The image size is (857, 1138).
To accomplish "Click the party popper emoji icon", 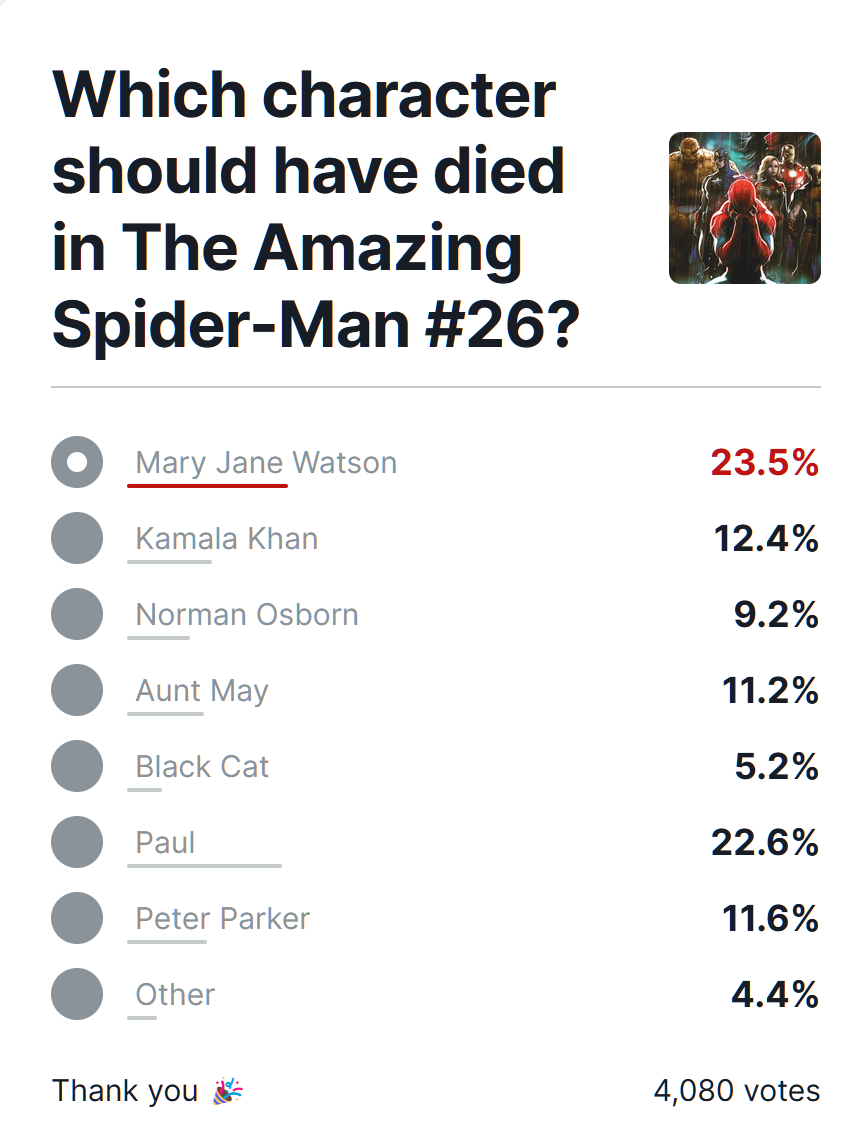I will 228,1091.
